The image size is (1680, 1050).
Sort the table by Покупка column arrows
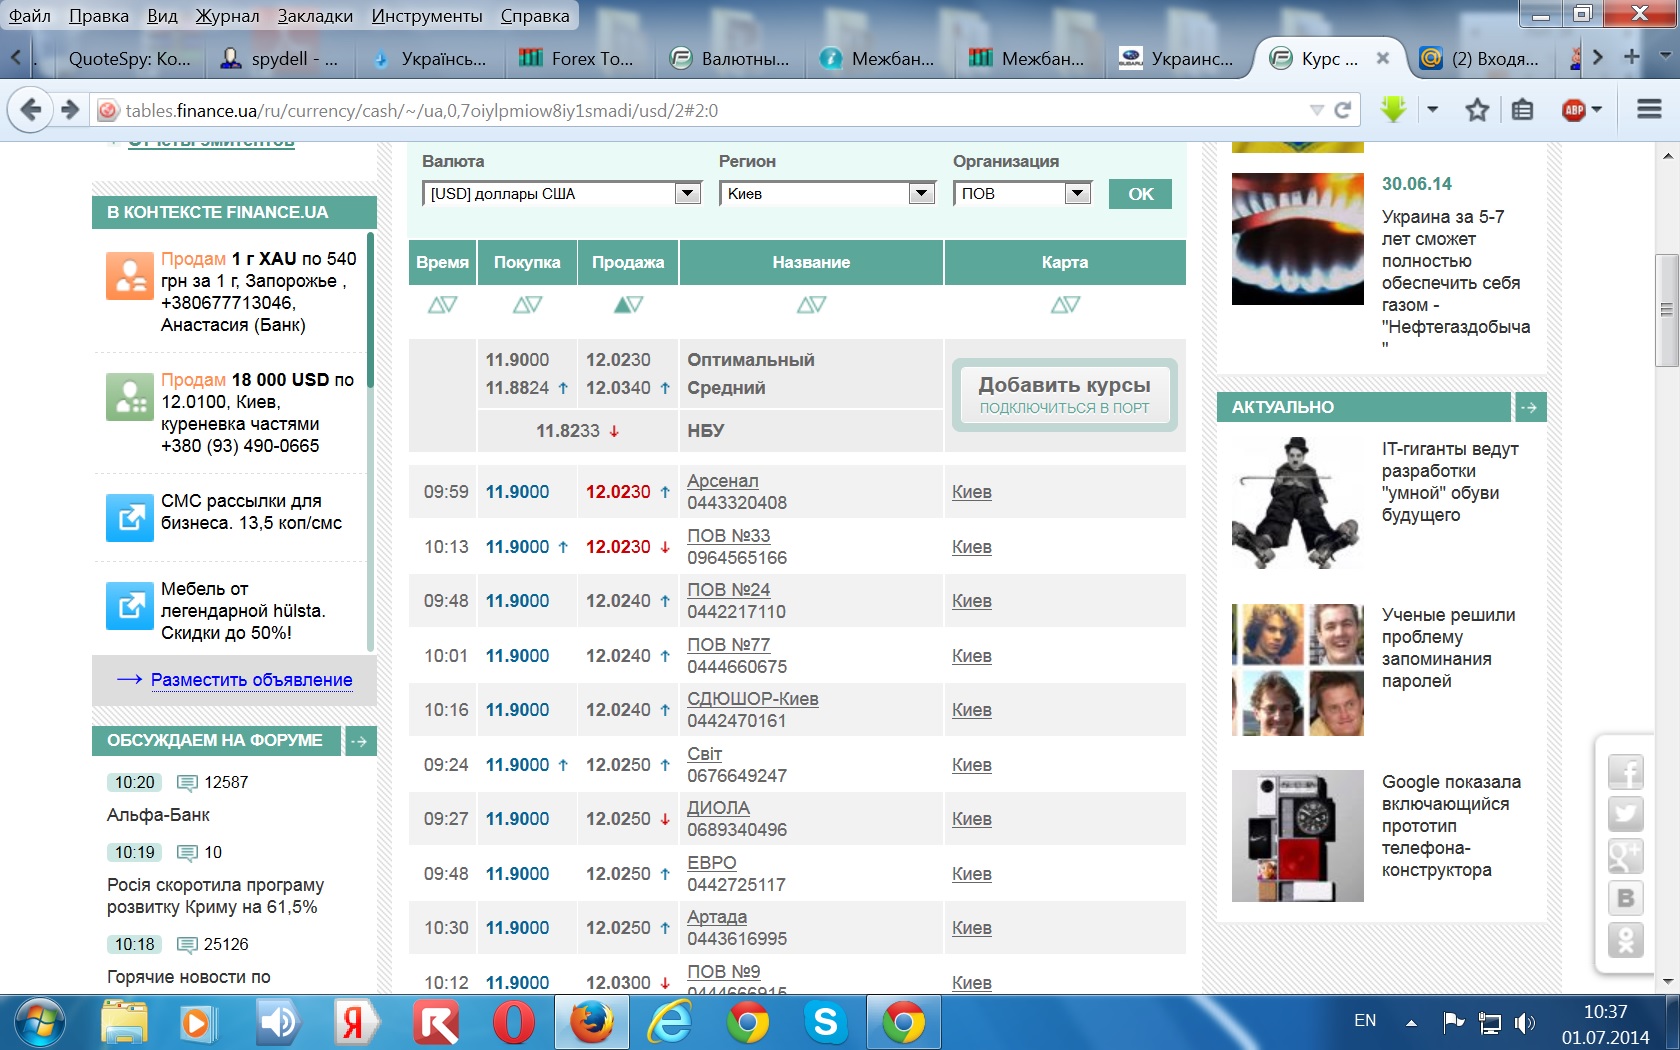tap(527, 304)
